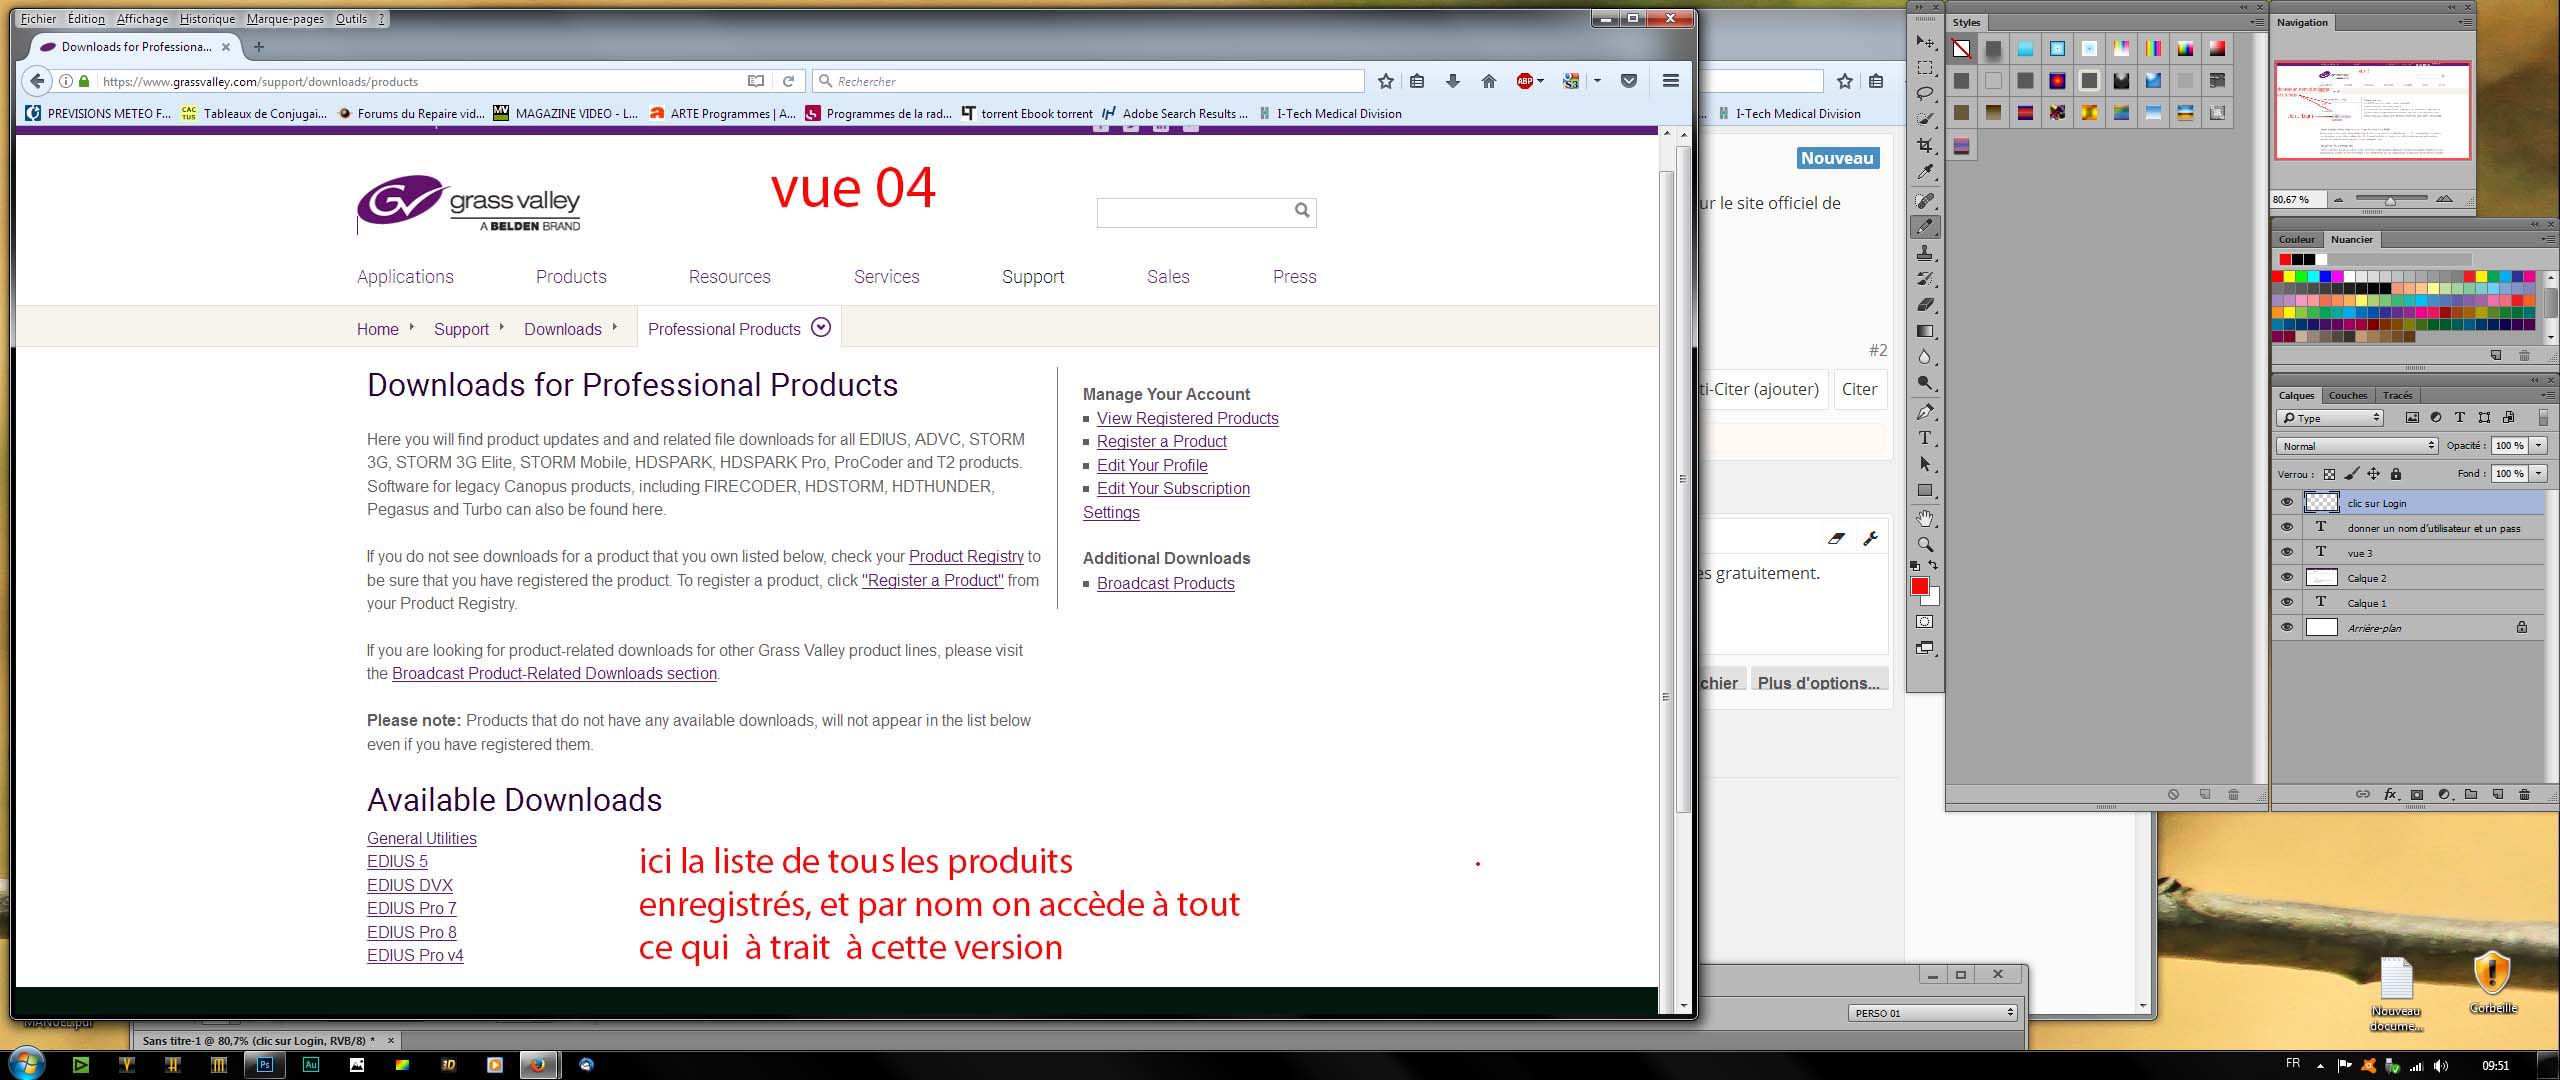Hide the 'vue 3' layer

2287,553
